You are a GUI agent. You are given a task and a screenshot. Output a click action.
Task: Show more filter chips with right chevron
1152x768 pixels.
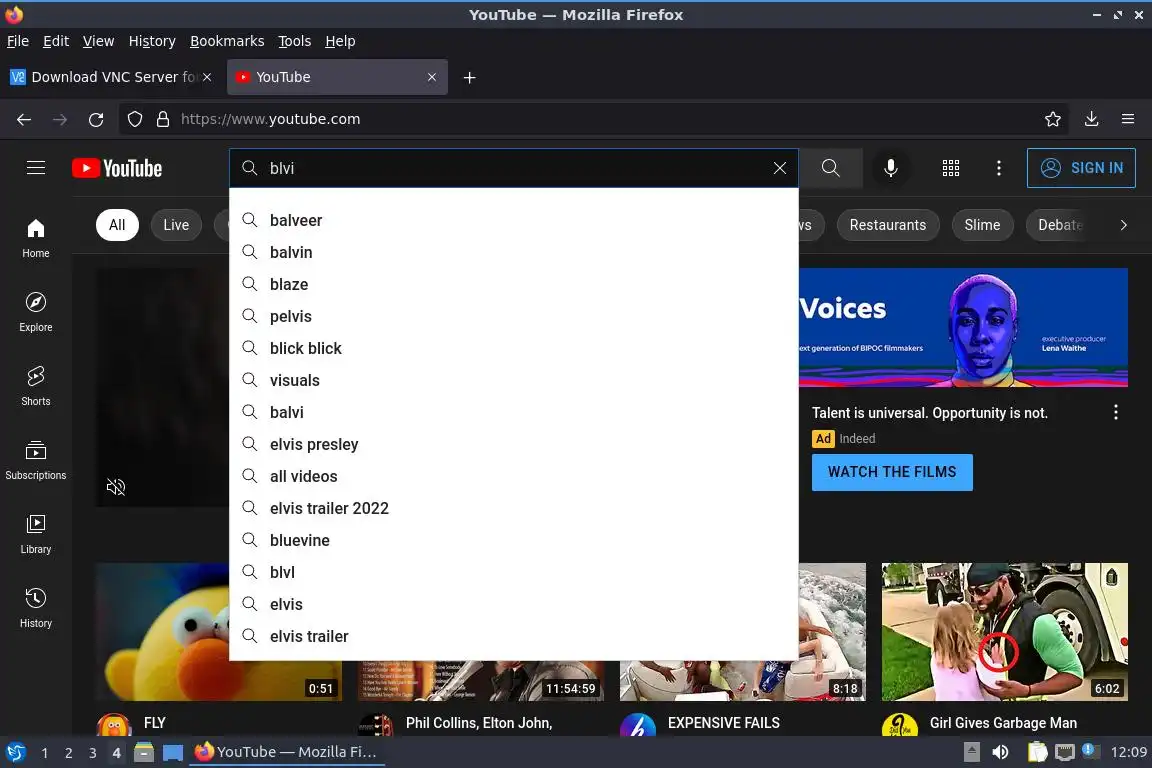pyautogui.click(x=1123, y=225)
